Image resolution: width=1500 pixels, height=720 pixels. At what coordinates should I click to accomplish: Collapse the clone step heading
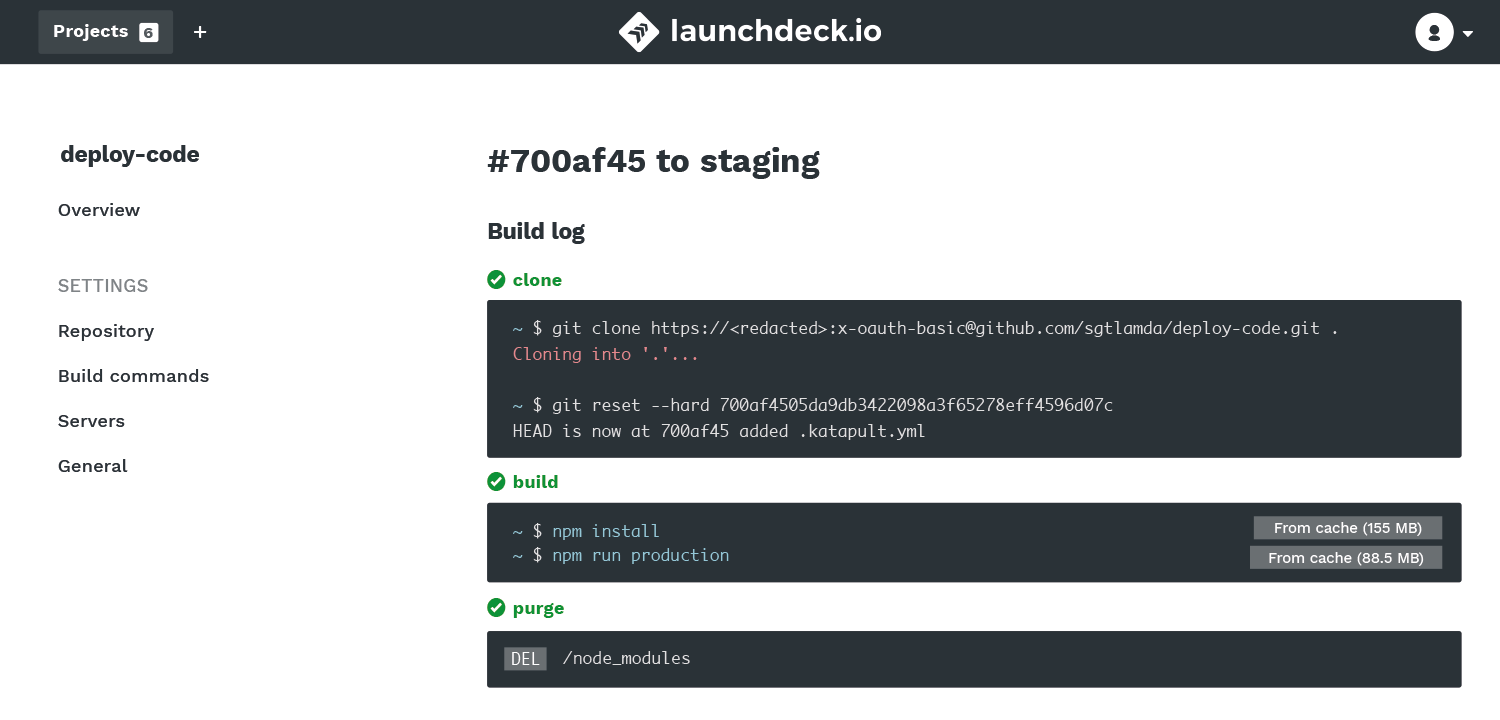tap(537, 280)
